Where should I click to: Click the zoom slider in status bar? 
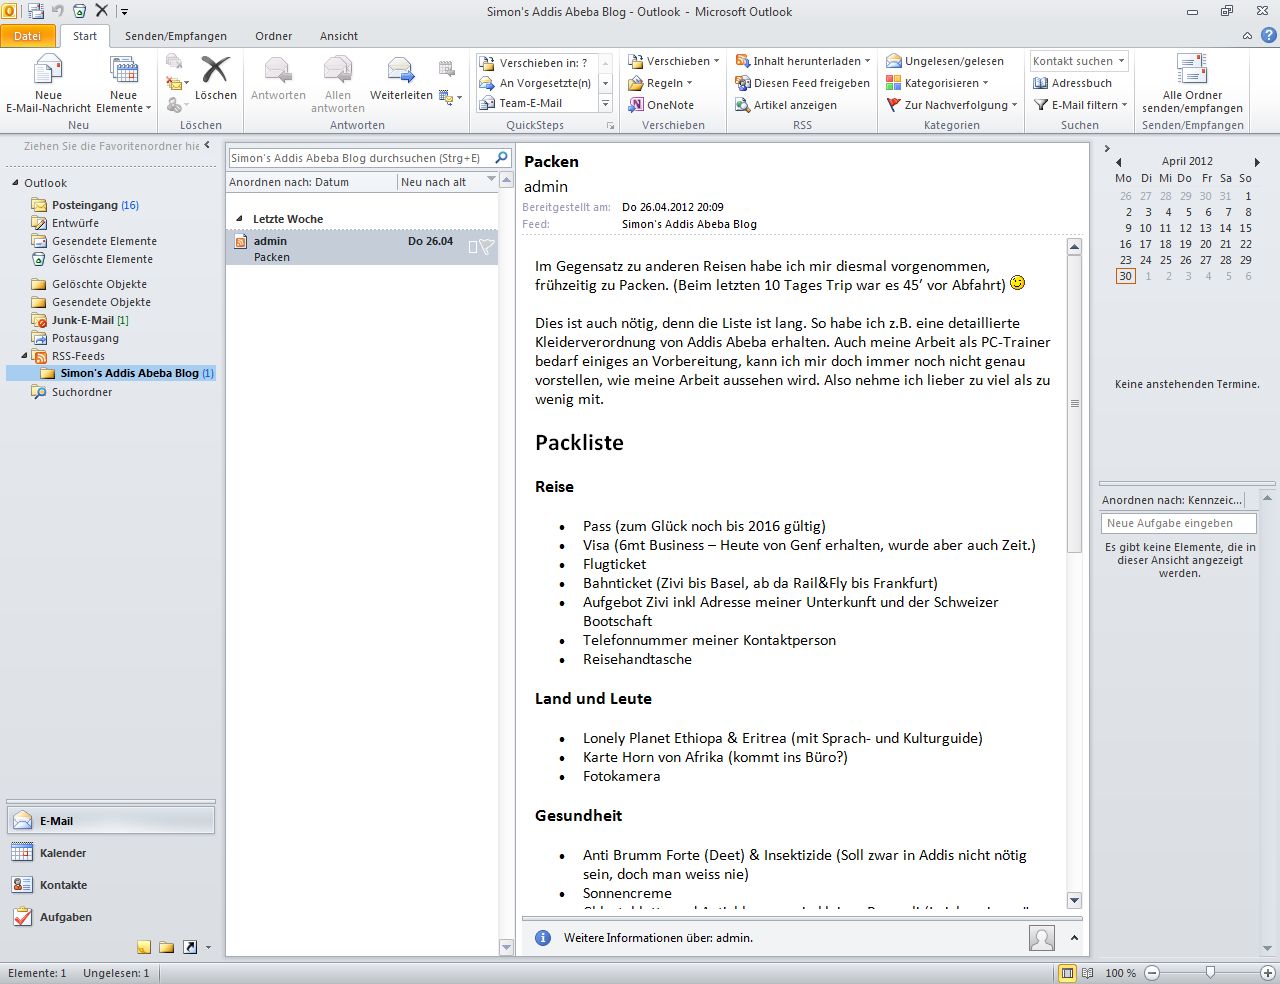1210,973
